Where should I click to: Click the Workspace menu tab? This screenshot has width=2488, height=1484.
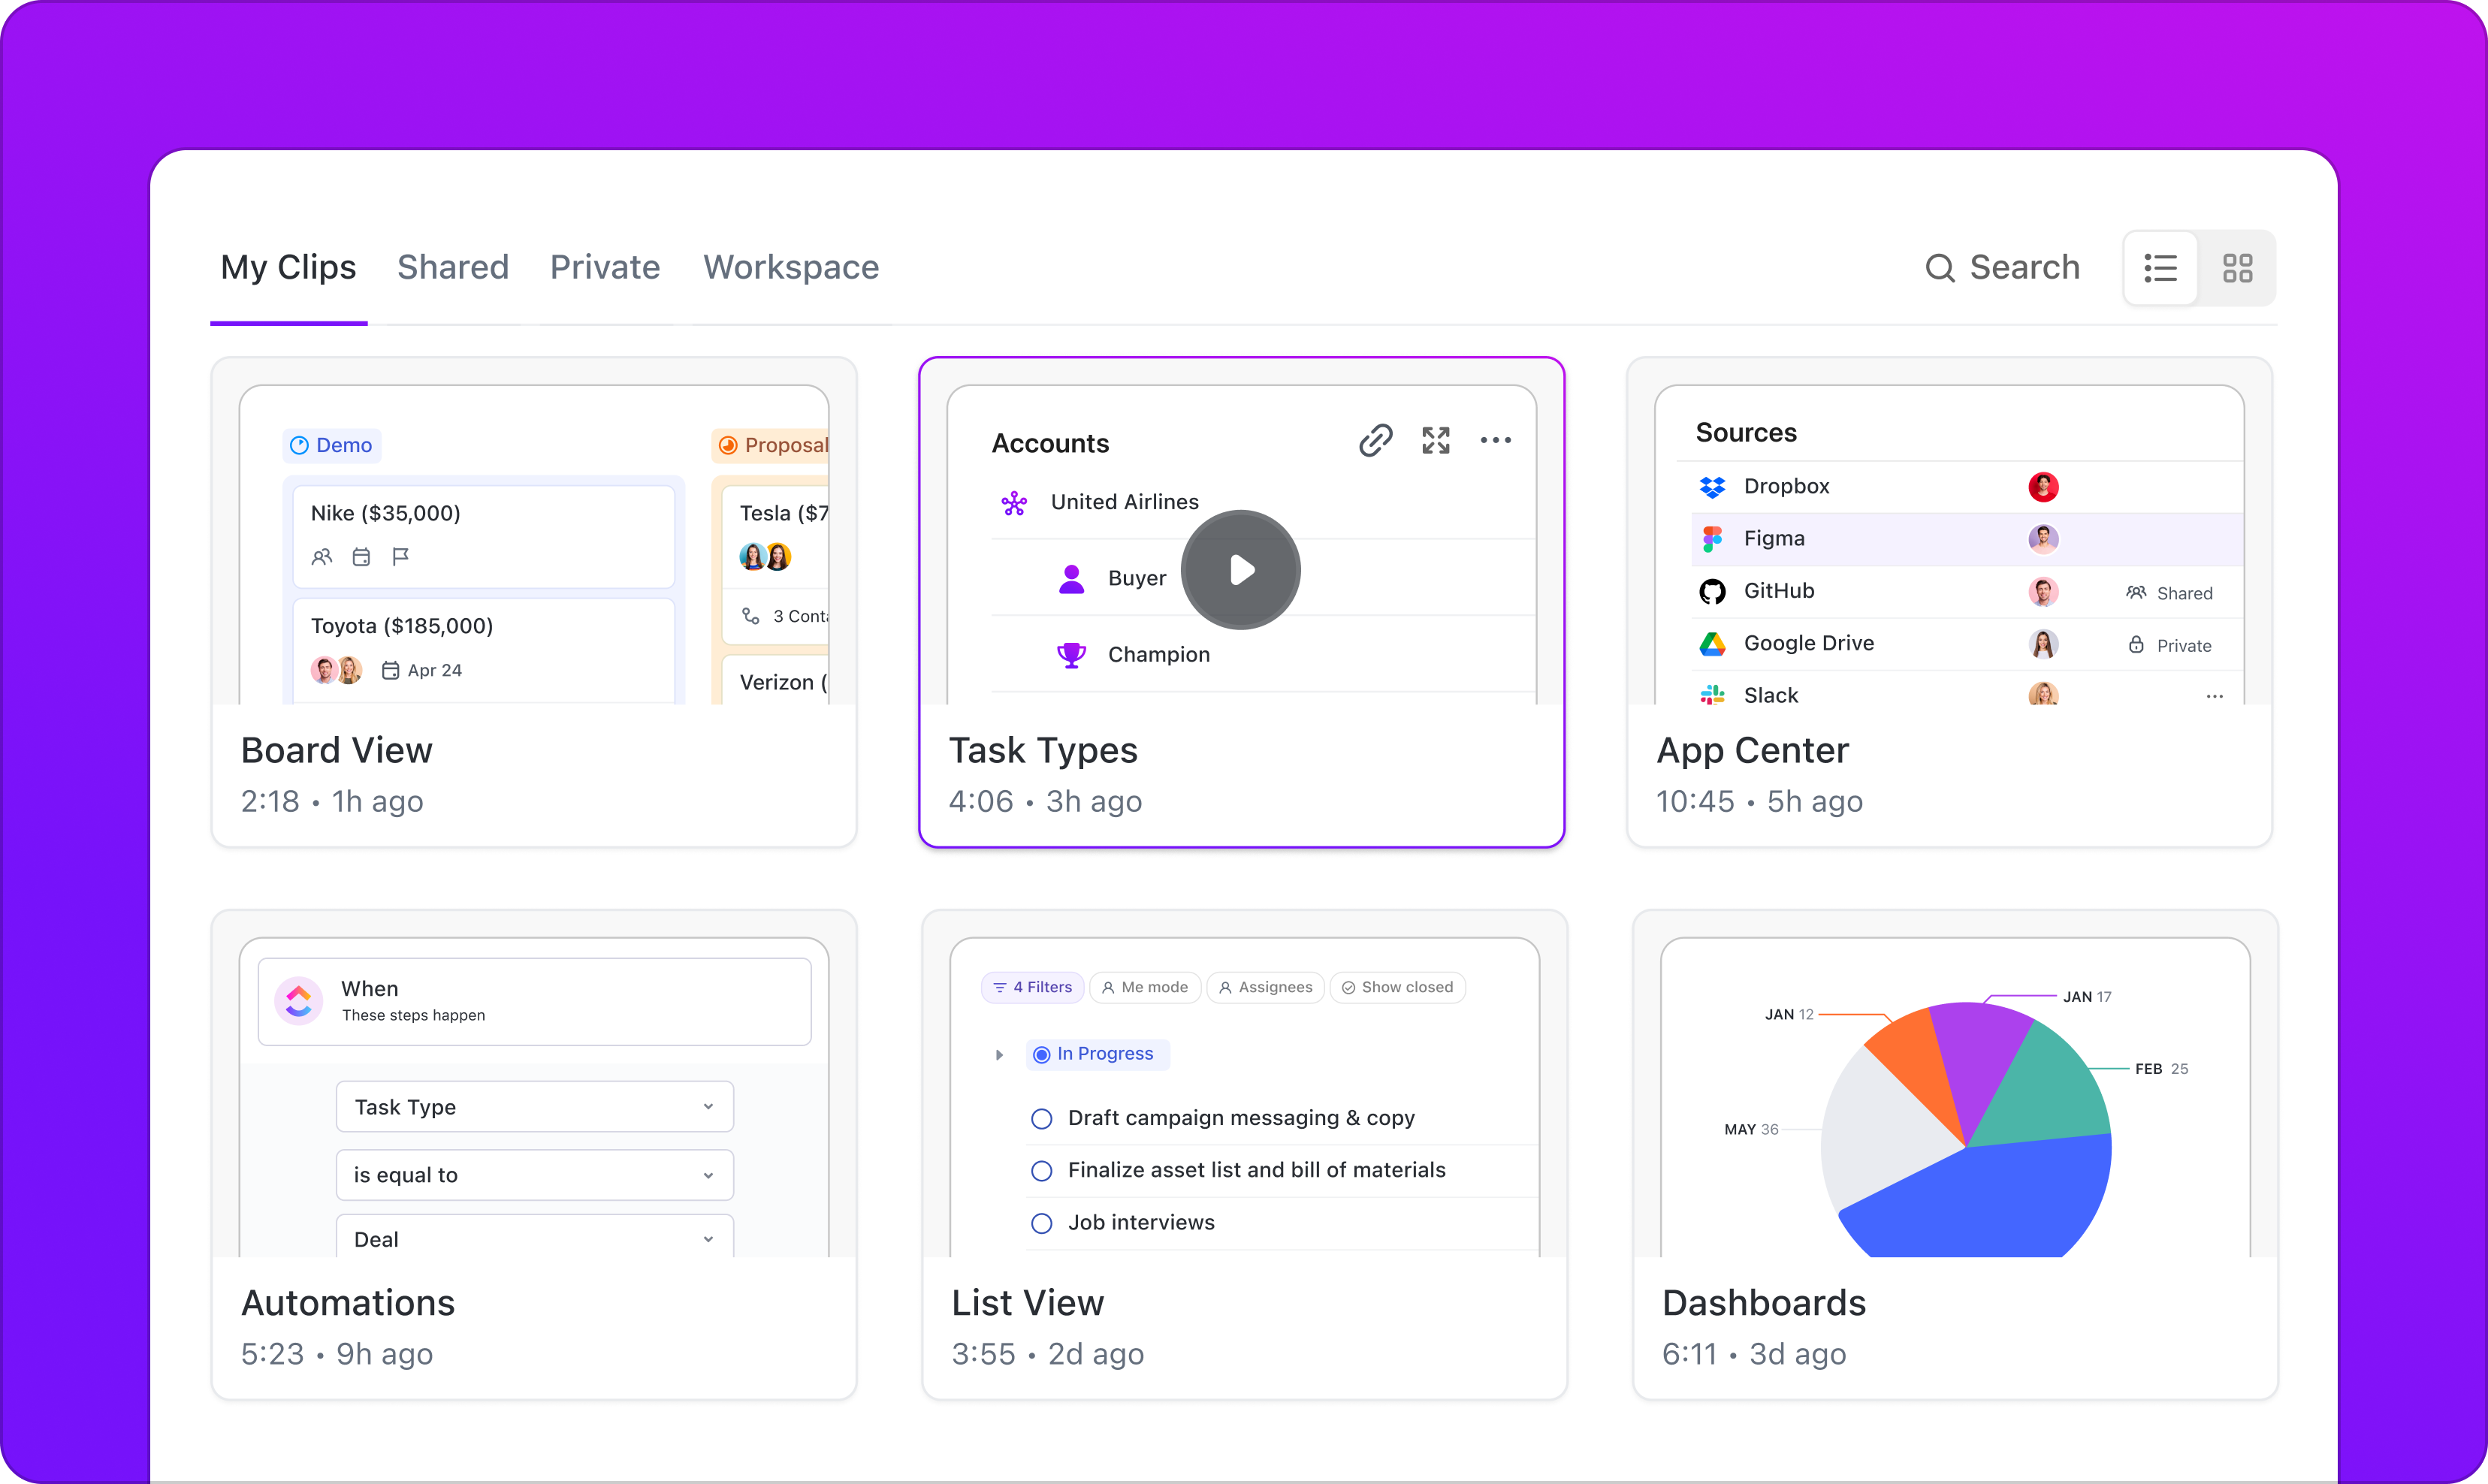click(792, 267)
